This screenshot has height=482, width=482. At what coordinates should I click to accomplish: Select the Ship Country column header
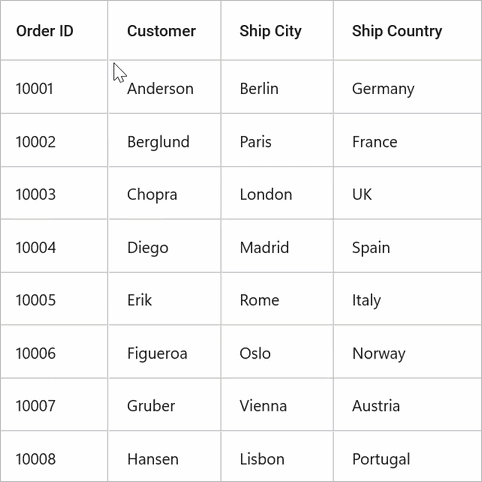click(407, 30)
